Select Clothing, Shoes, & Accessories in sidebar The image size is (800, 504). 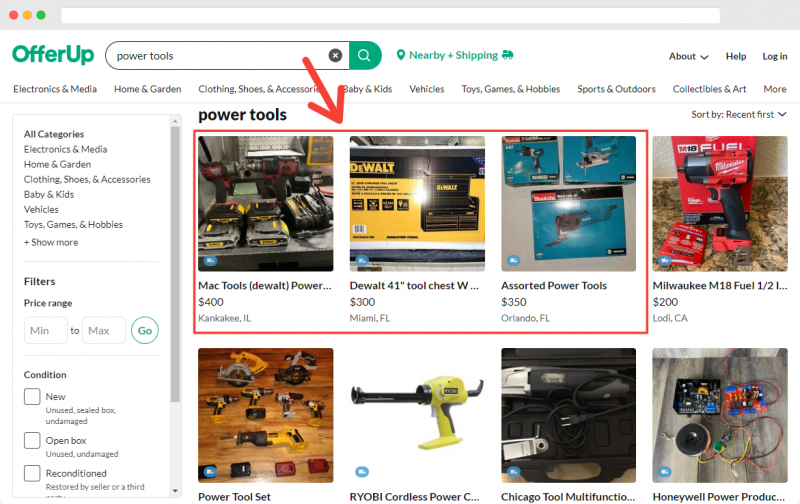[x=87, y=179]
